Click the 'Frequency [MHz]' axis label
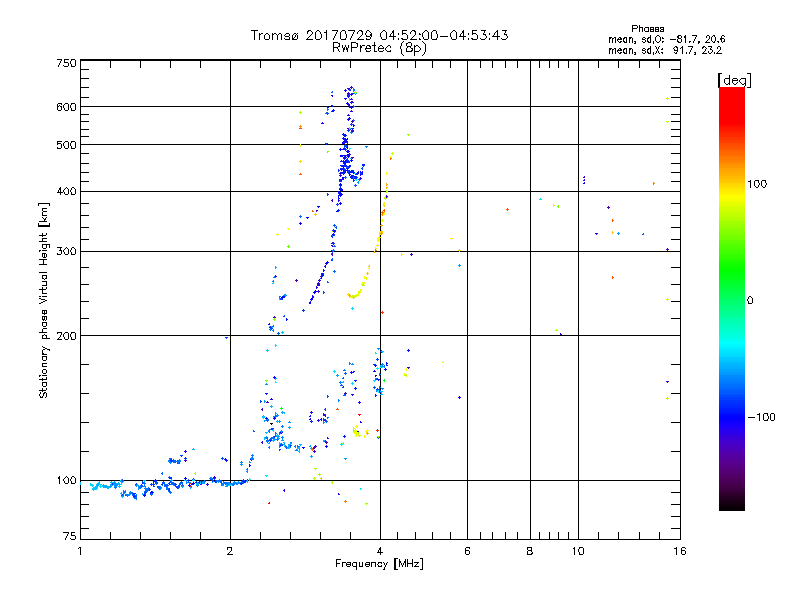Screen dimensions: 800x600 click(379, 564)
